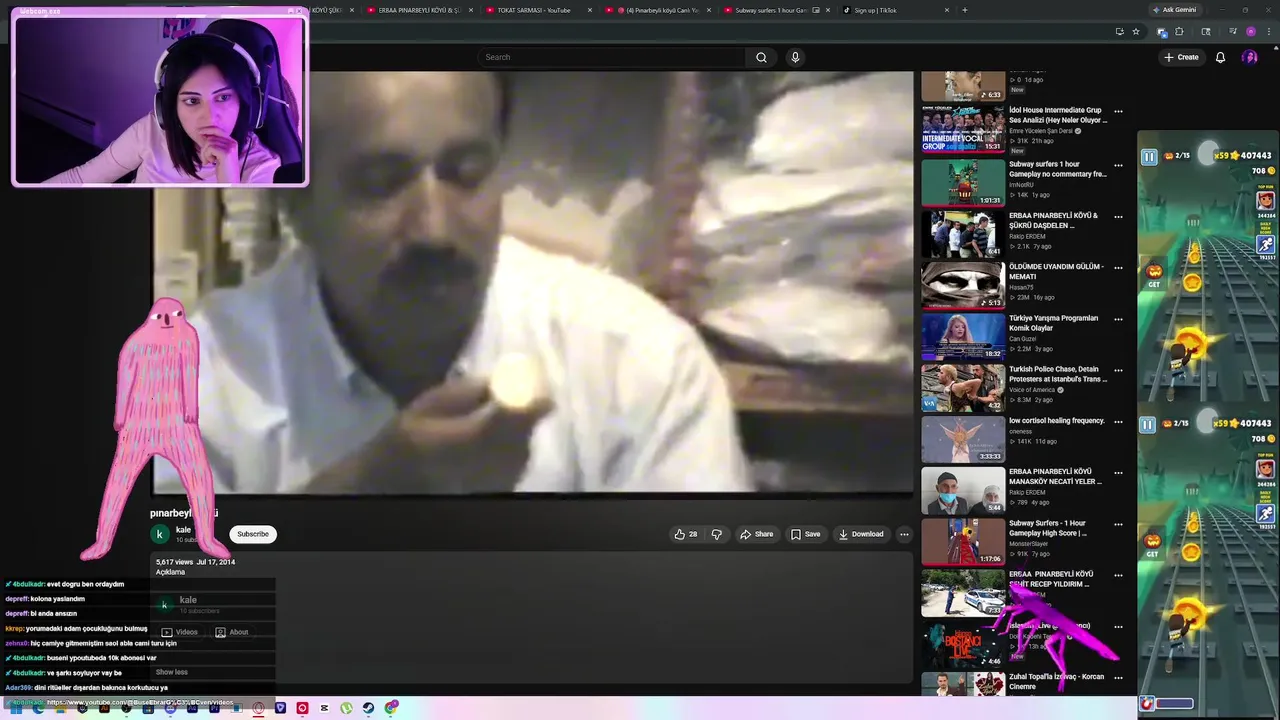Open YouTube notifications bell
Screen dimensions: 1280x720
(1220, 57)
